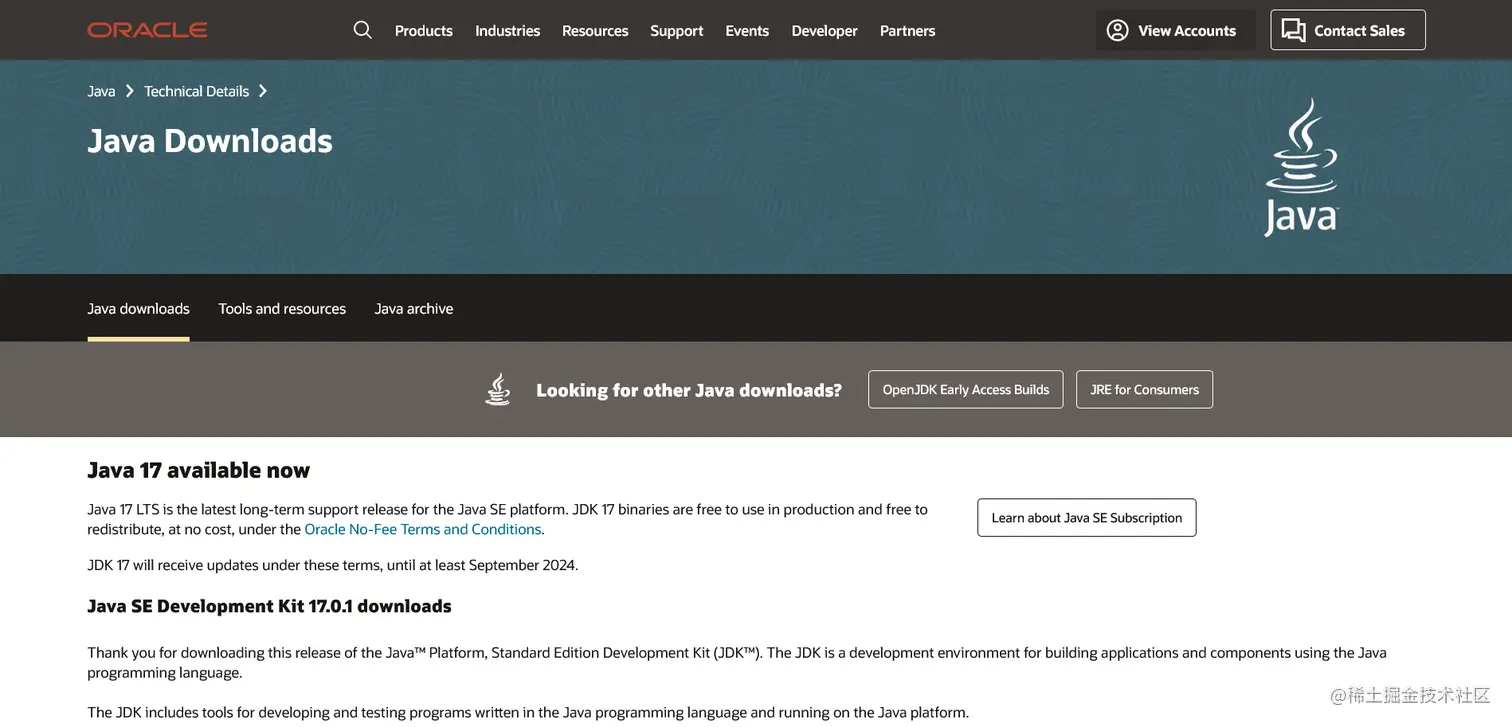Viewport: 1512px width, 727px height.
Task: Click the Oracle logo
Action: coord(147,30)
